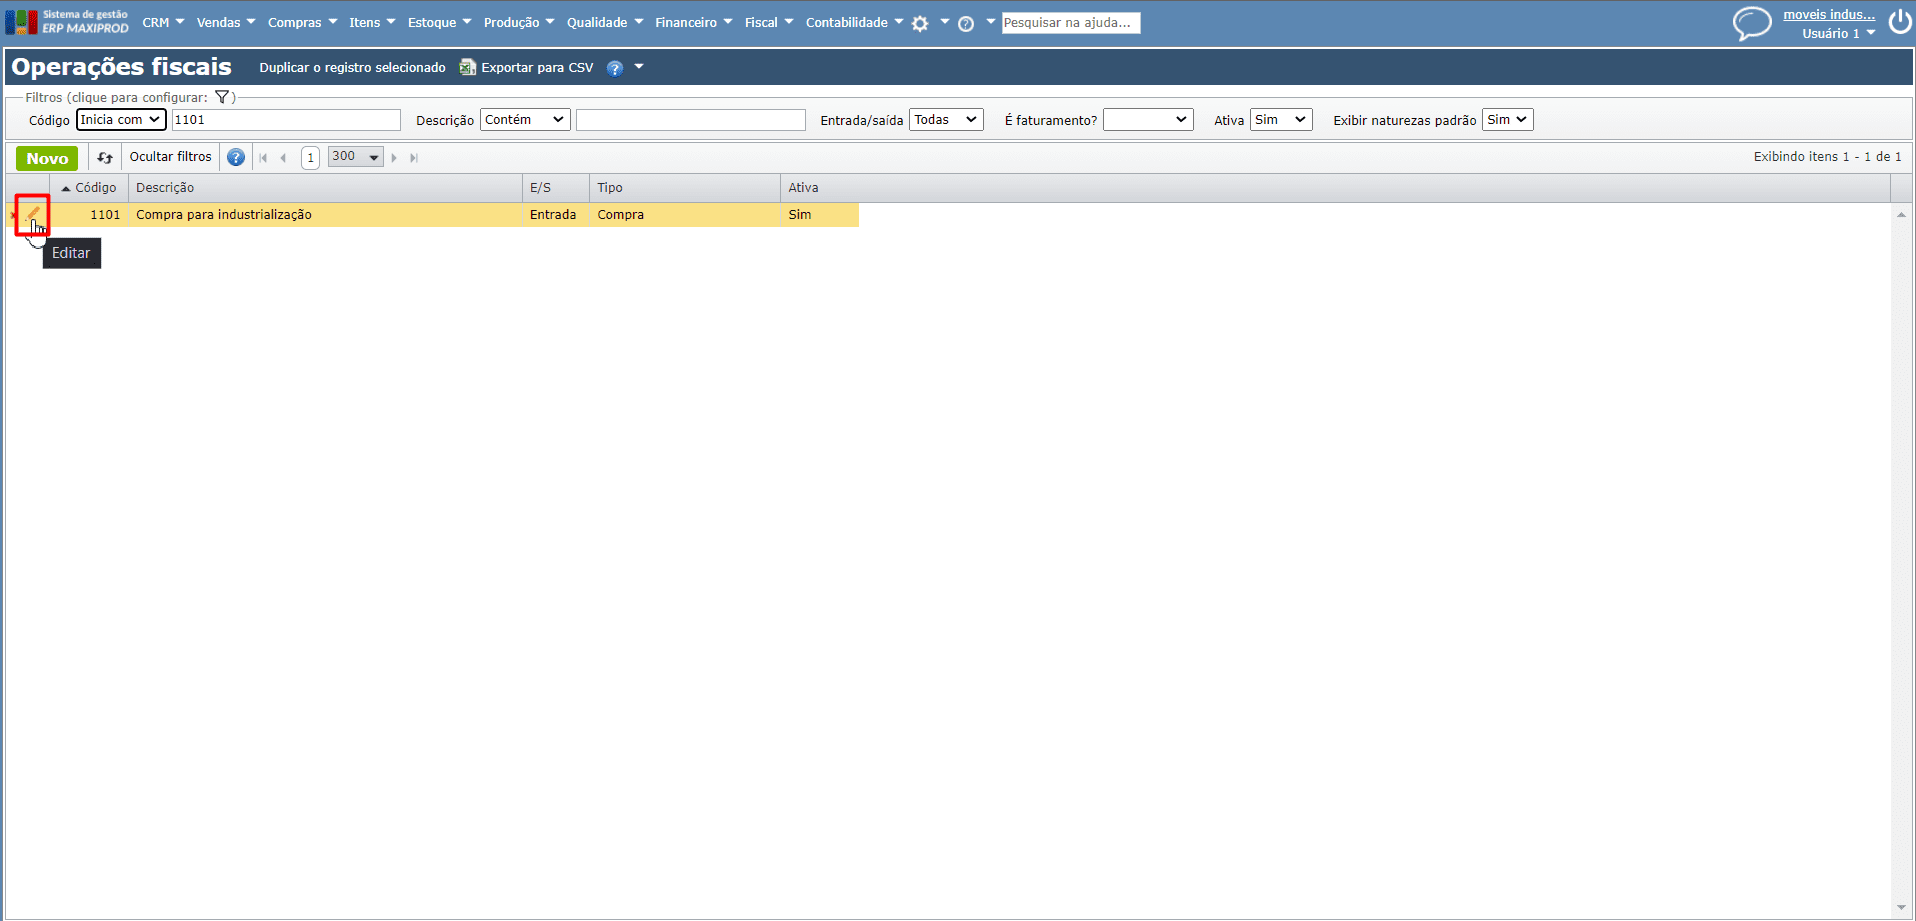Open the Financeiro menu
Viewport: 1916px width, 921px height.
point(693,22)
